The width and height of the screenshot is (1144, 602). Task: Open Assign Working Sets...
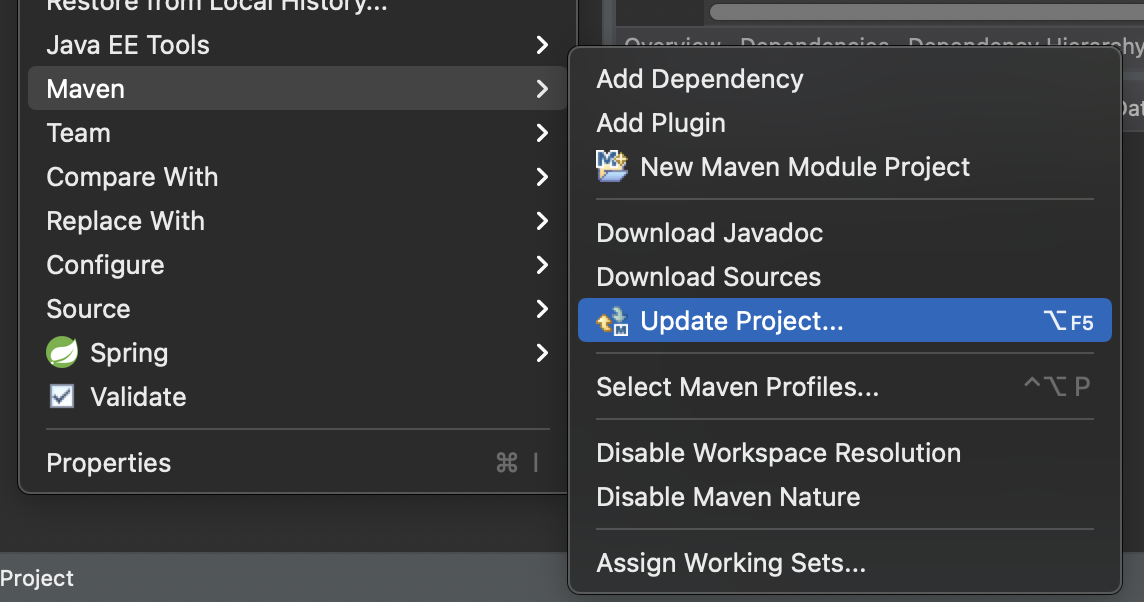point(845,563)
